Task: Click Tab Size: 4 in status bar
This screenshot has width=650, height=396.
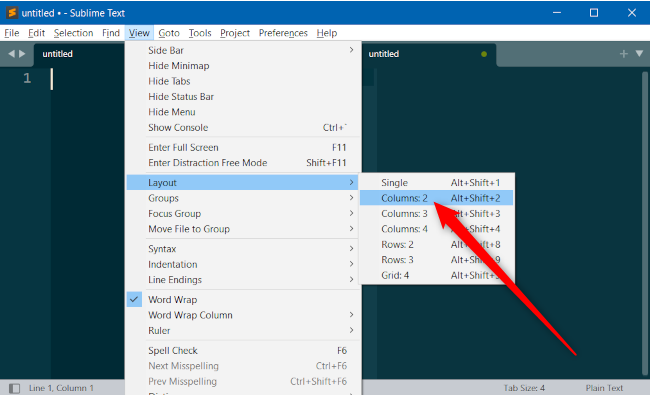Action: (524, 388)
